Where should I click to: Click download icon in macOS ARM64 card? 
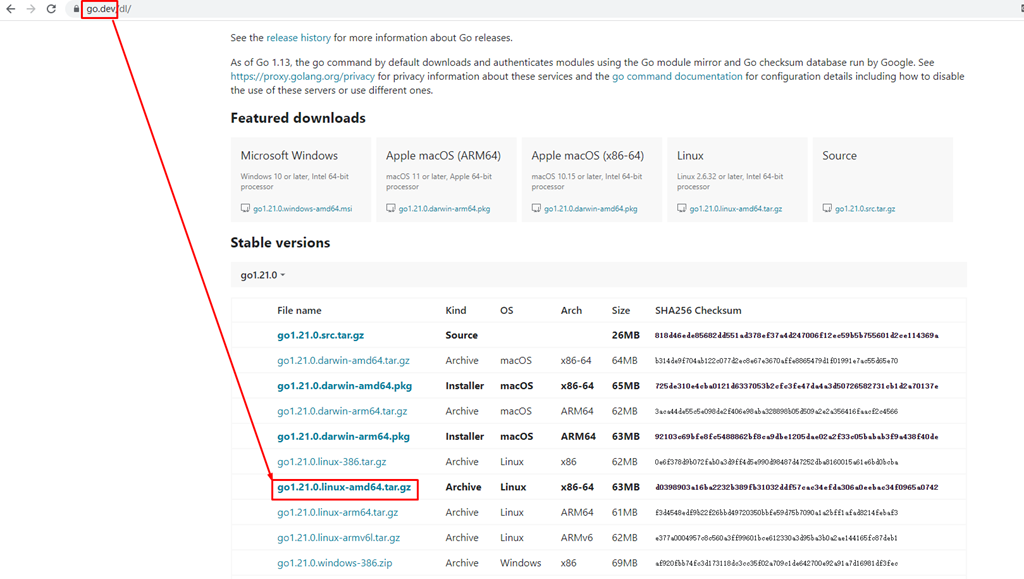391,208
